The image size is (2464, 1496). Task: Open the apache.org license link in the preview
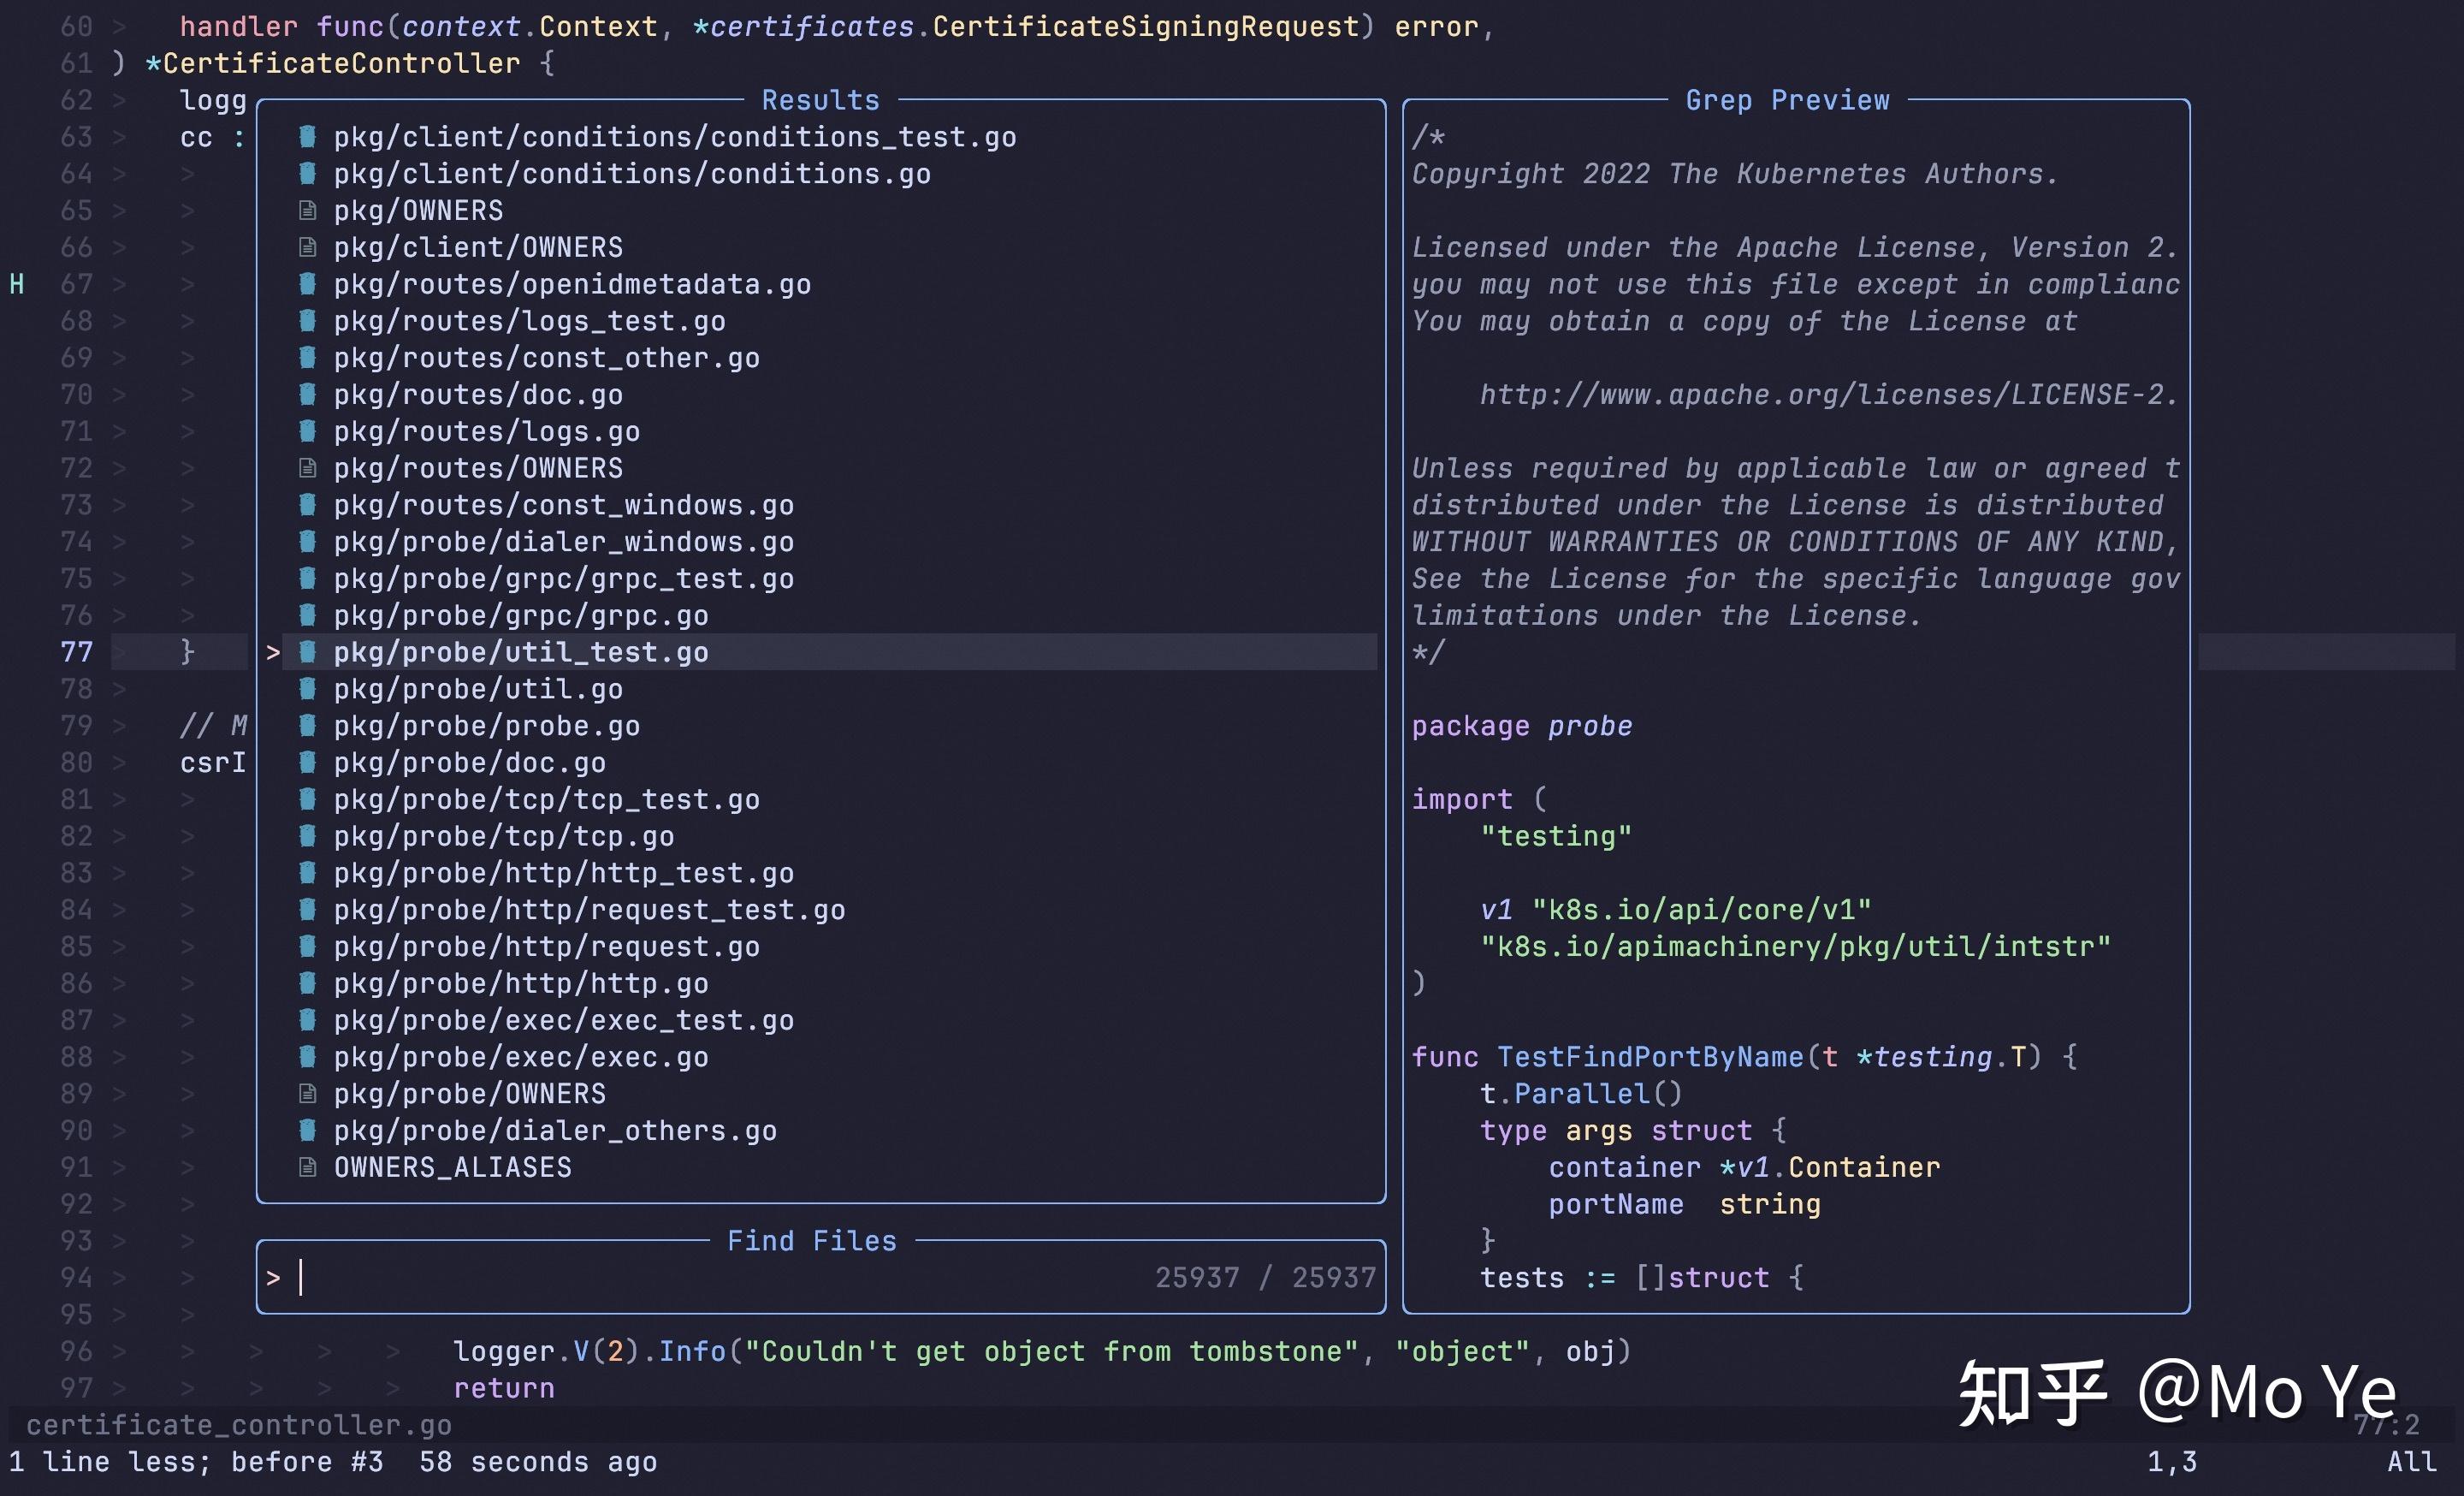(1826, 394)
